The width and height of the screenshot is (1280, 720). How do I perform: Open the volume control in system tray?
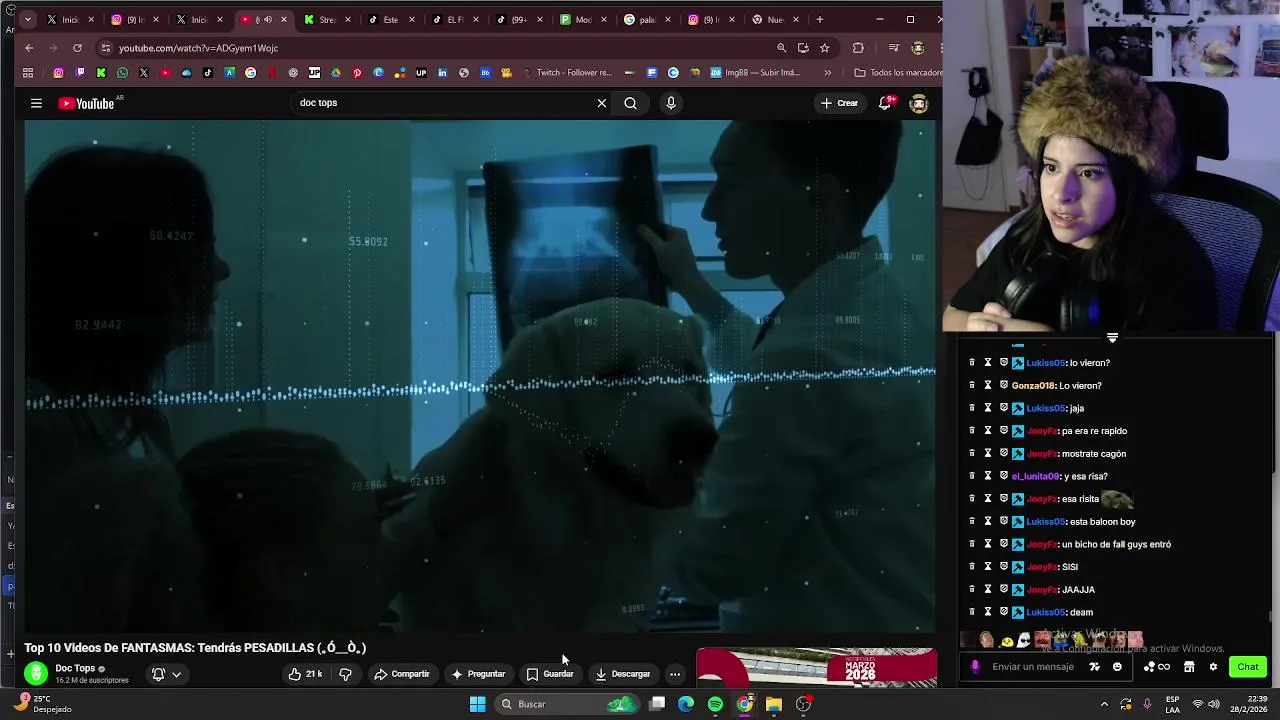1215,704
